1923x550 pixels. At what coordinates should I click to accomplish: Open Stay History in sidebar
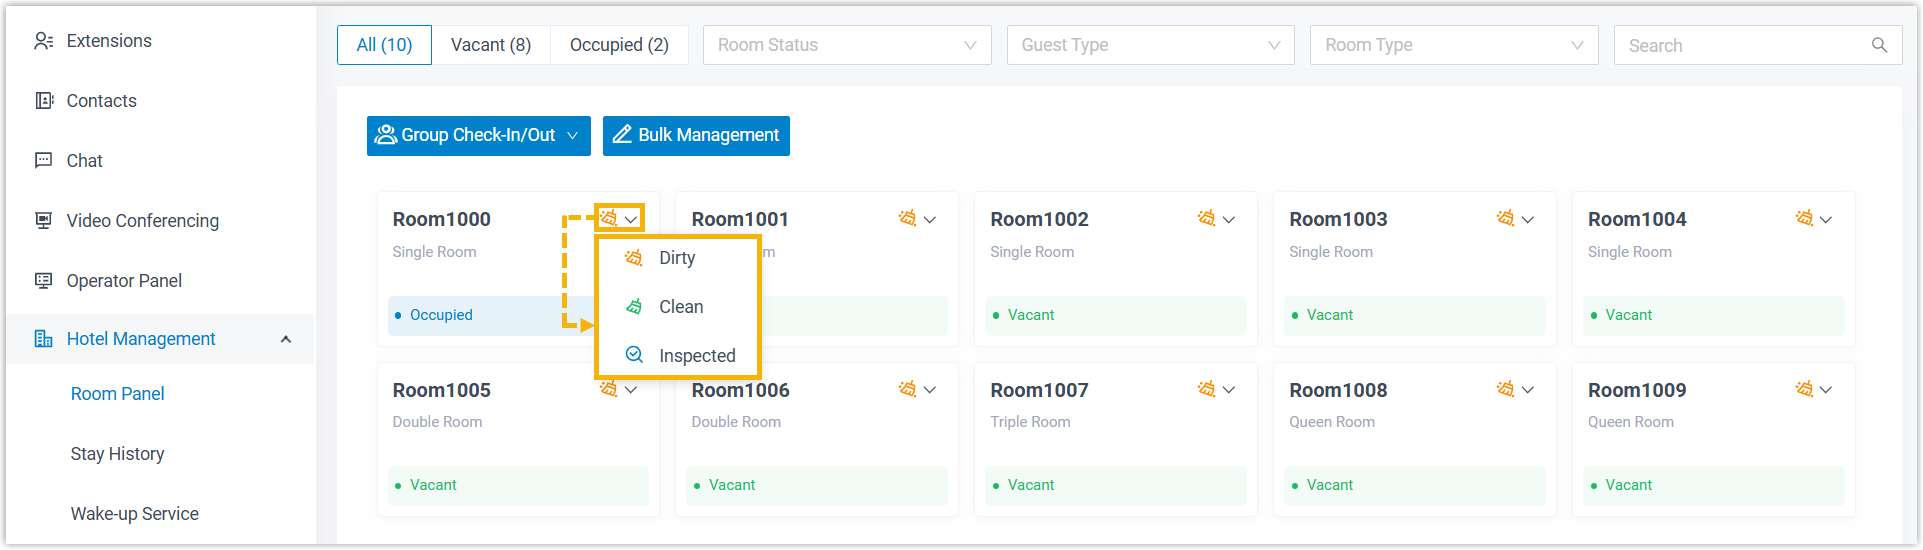coord(117,454)
